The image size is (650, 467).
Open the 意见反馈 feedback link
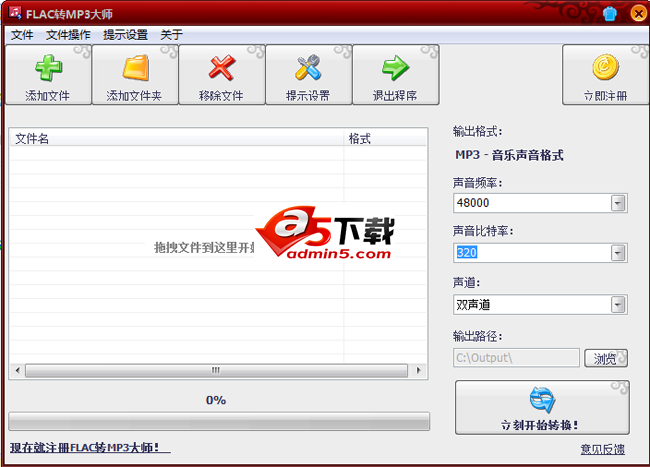[x=602, y=449]
